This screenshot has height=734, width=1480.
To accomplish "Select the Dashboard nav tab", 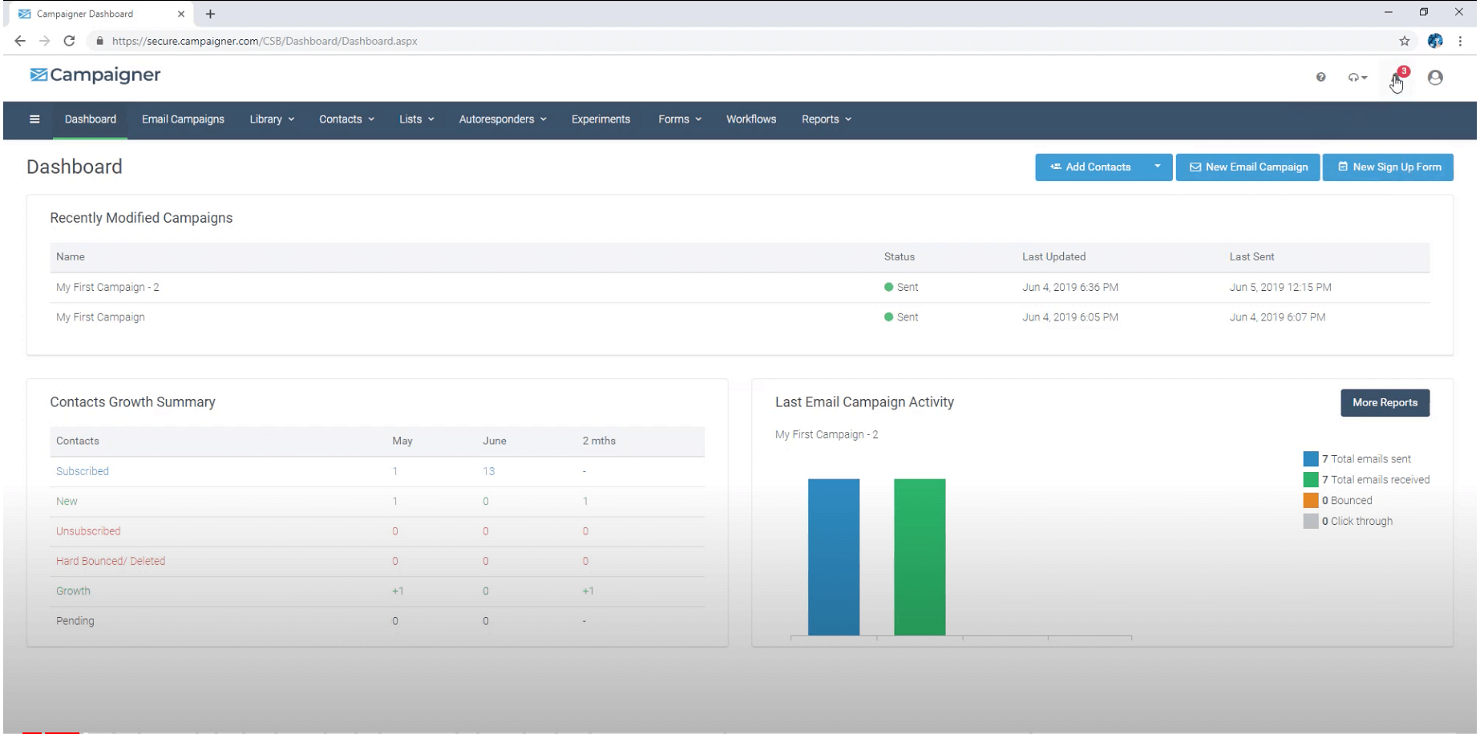I will coord(91,119).
